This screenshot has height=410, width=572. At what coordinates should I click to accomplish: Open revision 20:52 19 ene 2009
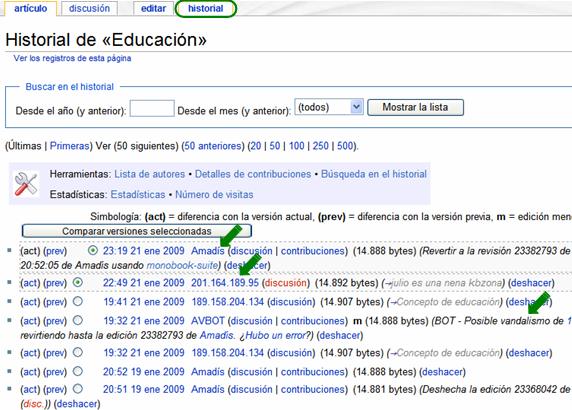pyautogui.click(x=144, y=372)
